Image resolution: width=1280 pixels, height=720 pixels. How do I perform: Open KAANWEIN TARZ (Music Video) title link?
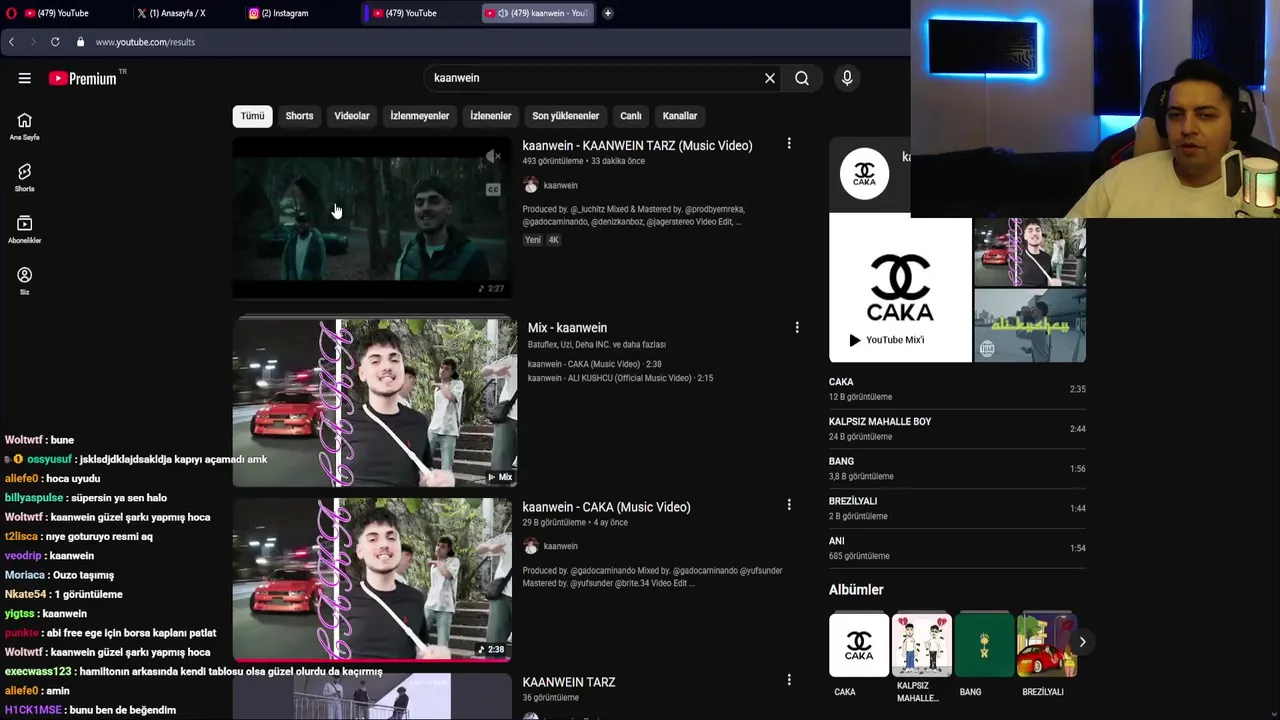pyautogui.click(x=637, y=146)
